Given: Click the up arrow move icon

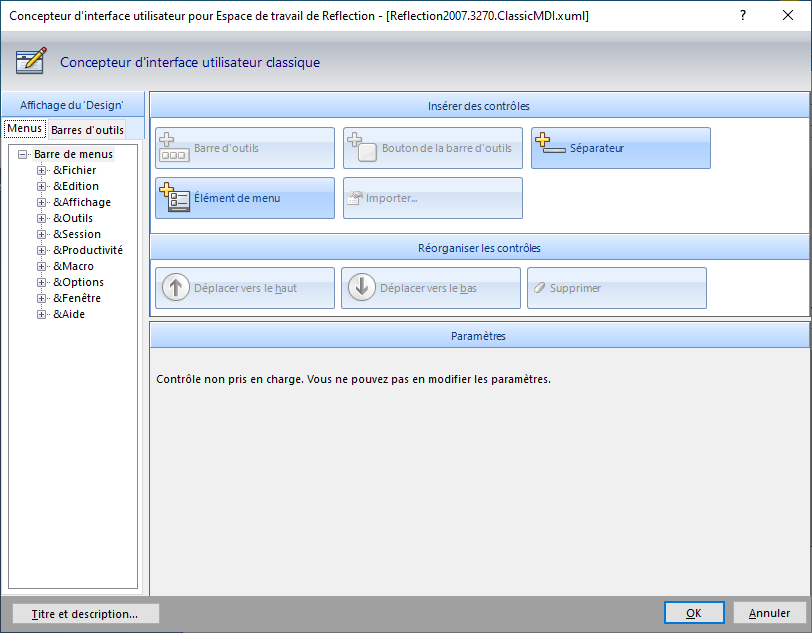Looking at the screenshot, I should click(x=176, y=287).
